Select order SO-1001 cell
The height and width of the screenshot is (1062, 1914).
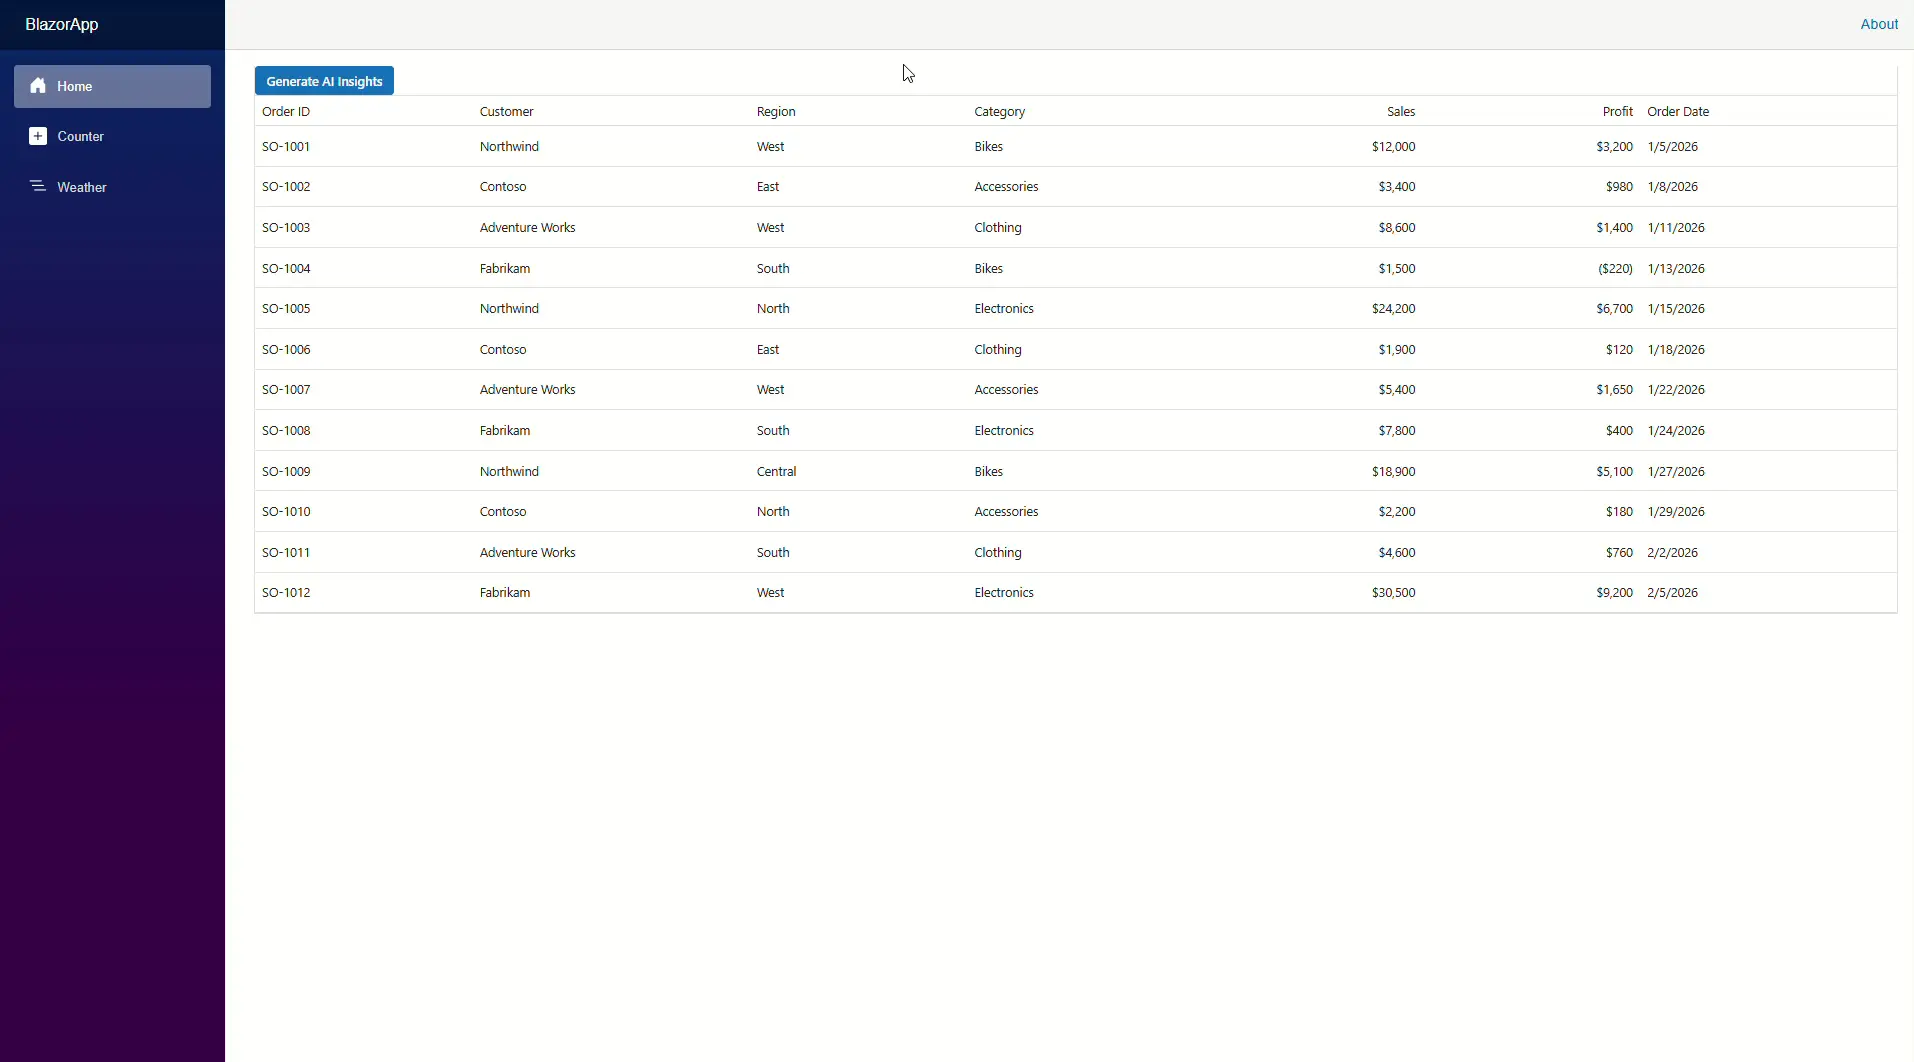[286, 147]
